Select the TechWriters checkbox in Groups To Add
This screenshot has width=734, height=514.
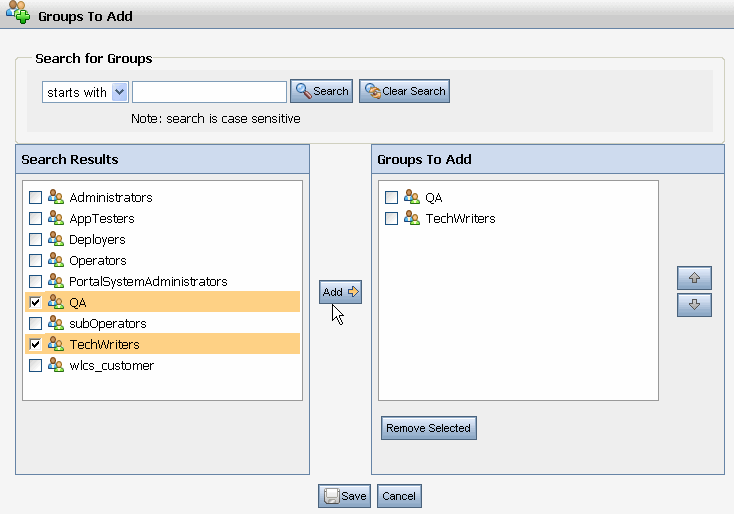pyautogui.click(x=392, y=219)
